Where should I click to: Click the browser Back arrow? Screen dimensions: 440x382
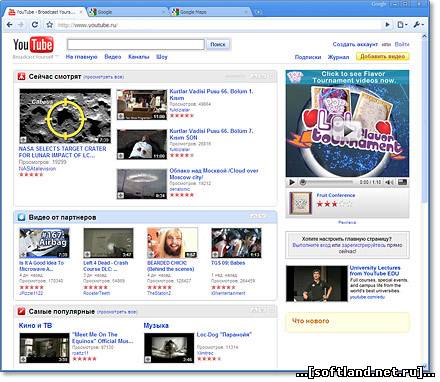click(10, 25)
